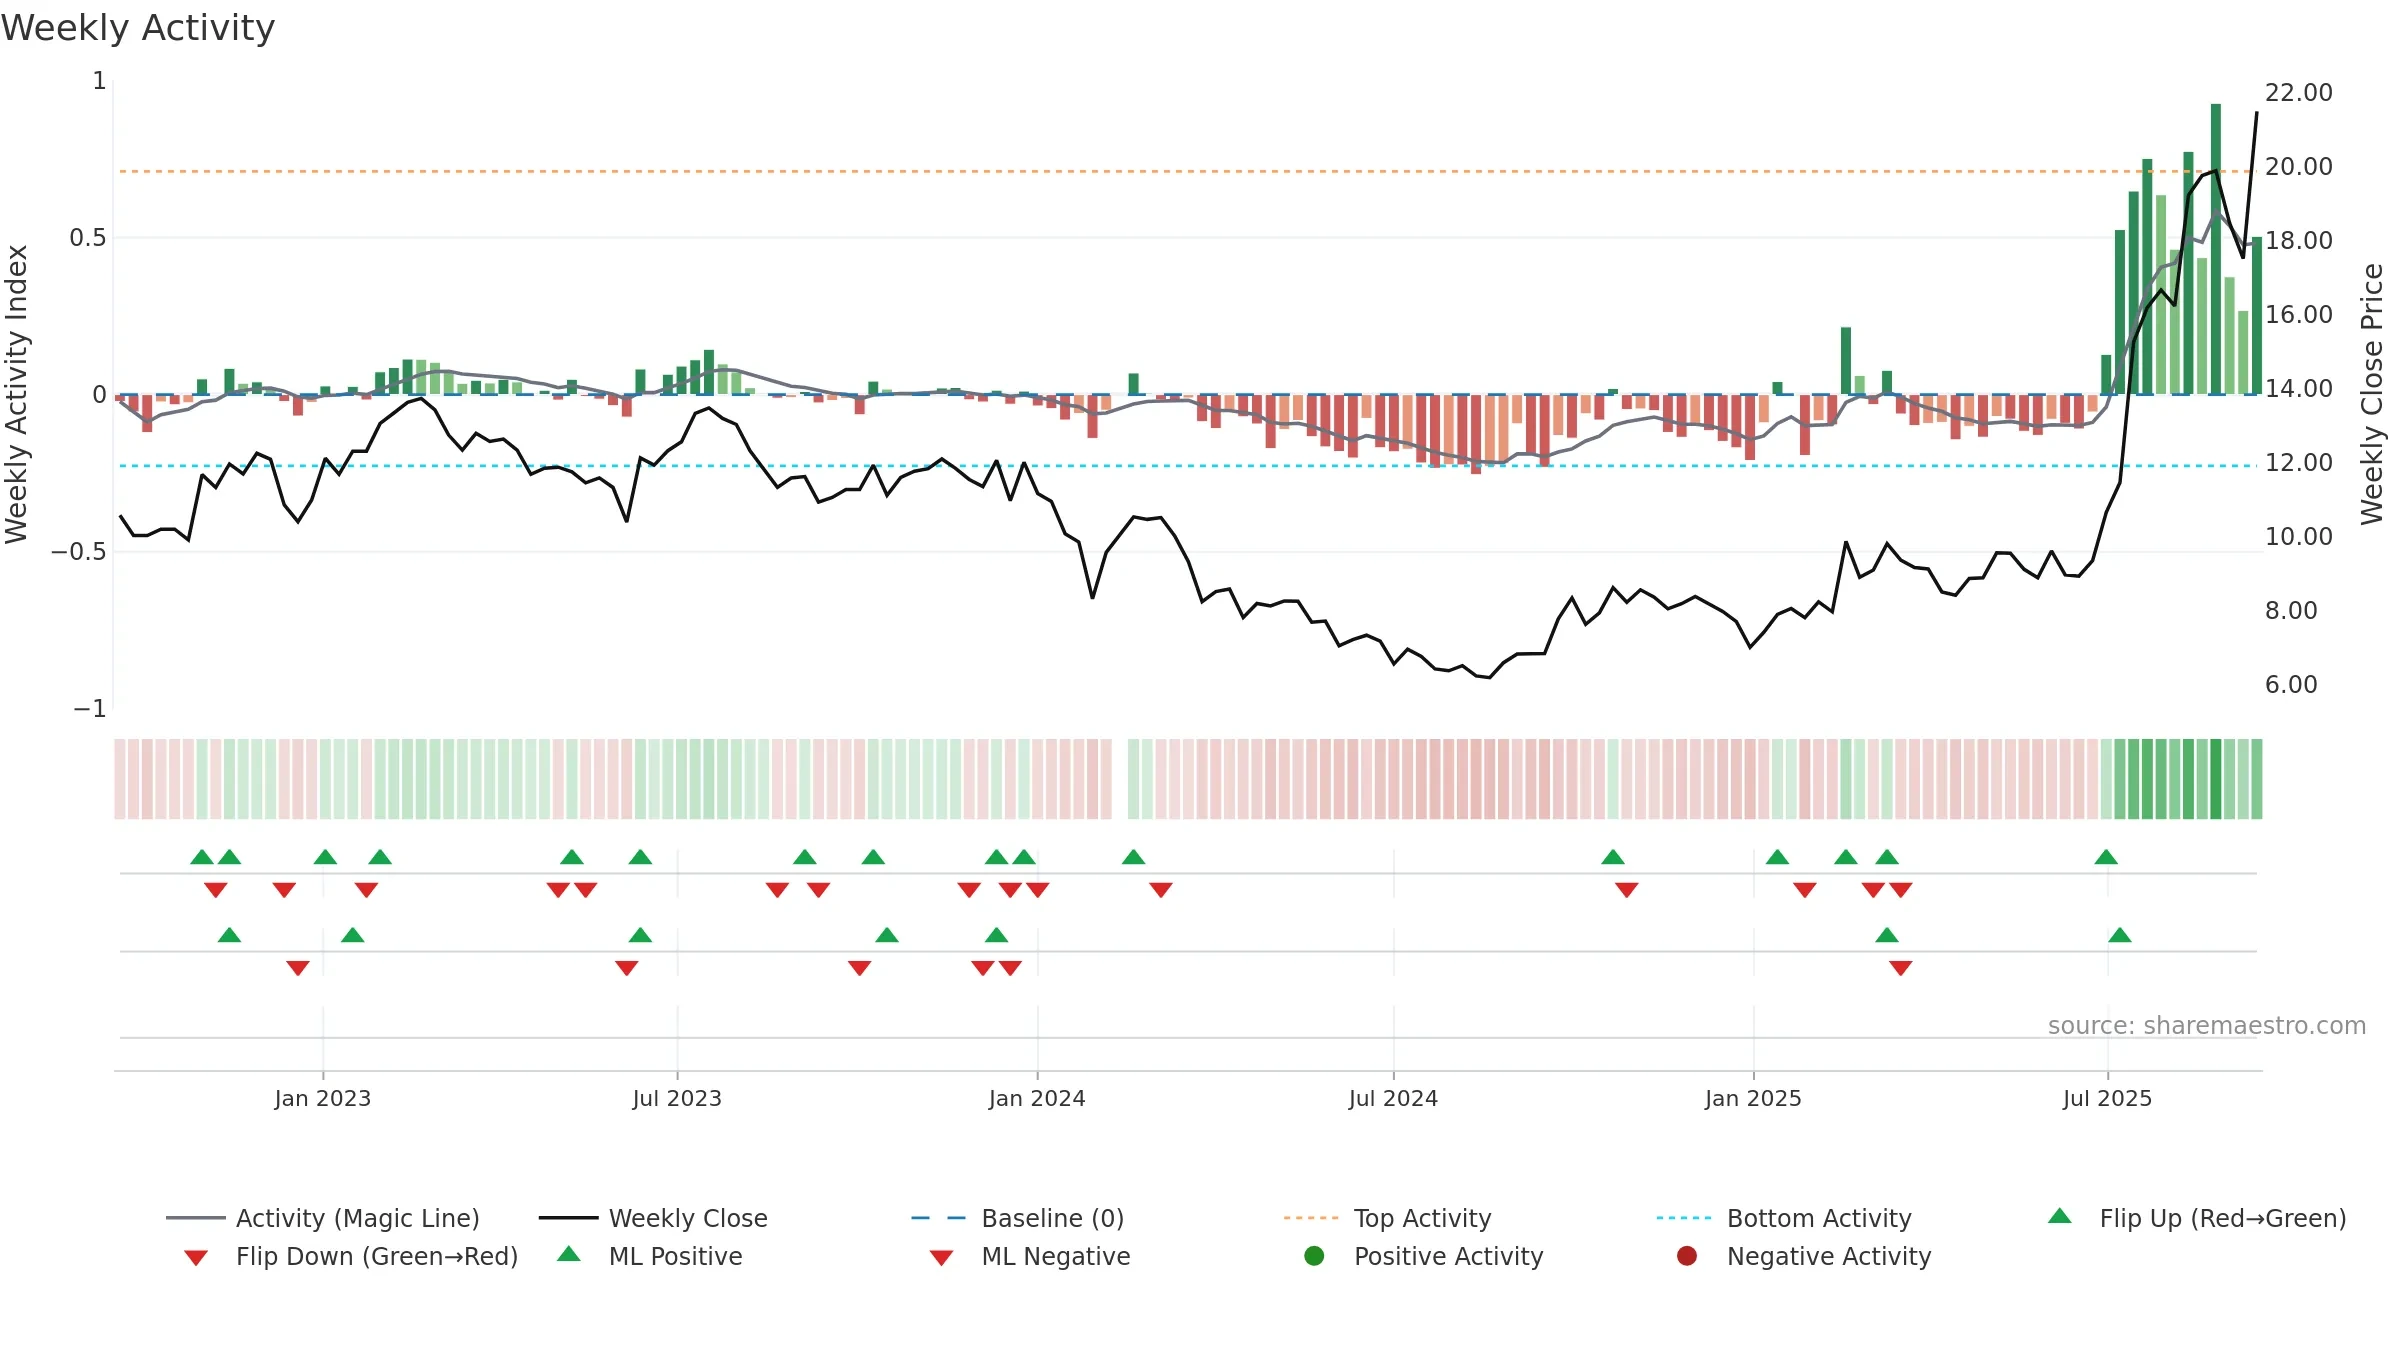Viewport: 2400px width, 1350px height.
Task: Click the green ML Positive legend triangle
Action: [569, 1254]
